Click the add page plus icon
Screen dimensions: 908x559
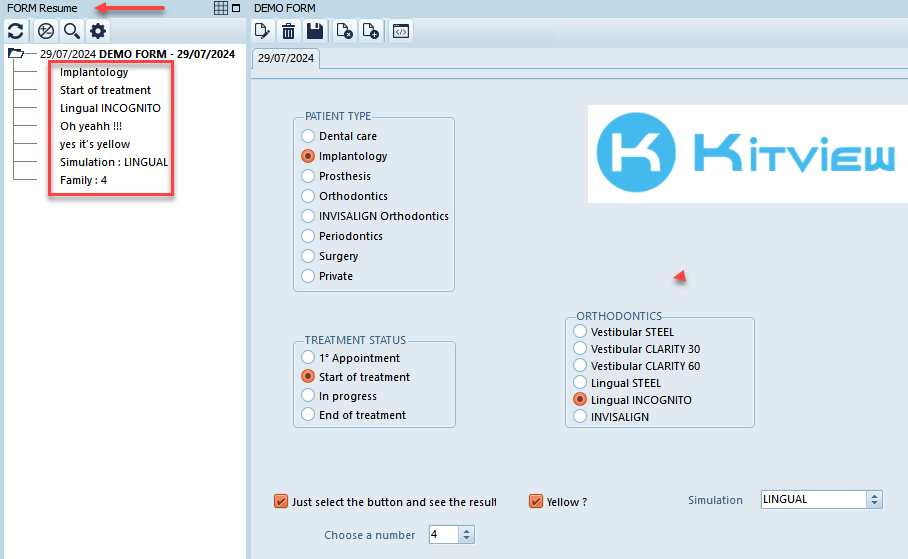(x=372, y=31)
